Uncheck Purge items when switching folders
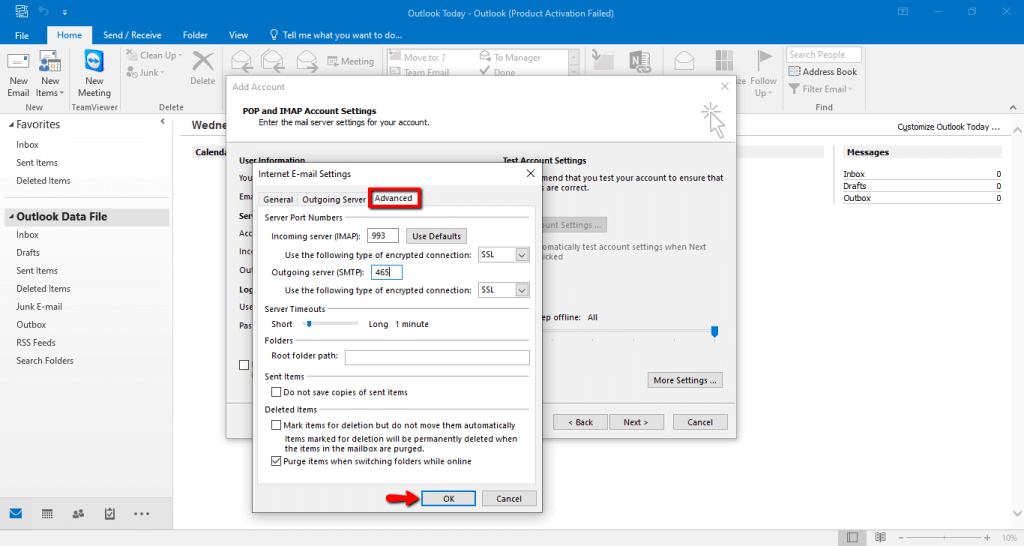Viewport: 1024px width, 546px height. pos(276,461)
